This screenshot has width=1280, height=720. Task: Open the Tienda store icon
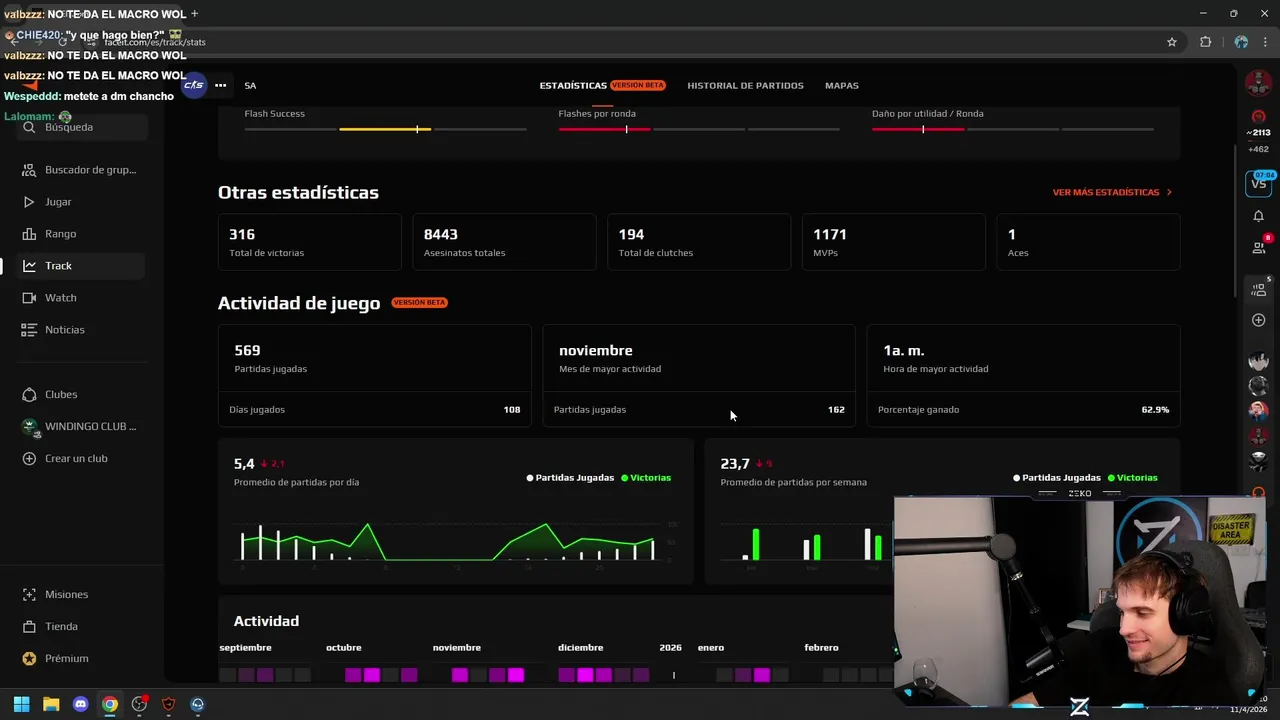[29, 626]
